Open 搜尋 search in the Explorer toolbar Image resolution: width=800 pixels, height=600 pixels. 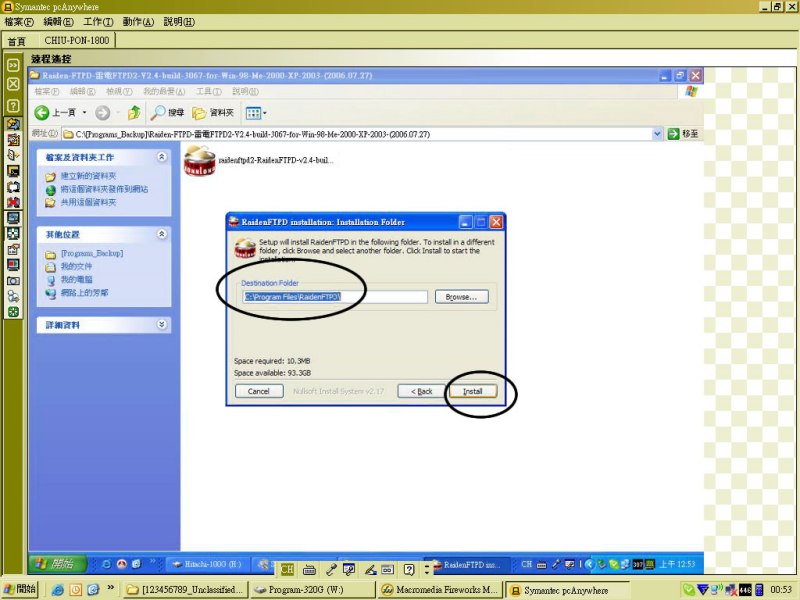[167, 112]
